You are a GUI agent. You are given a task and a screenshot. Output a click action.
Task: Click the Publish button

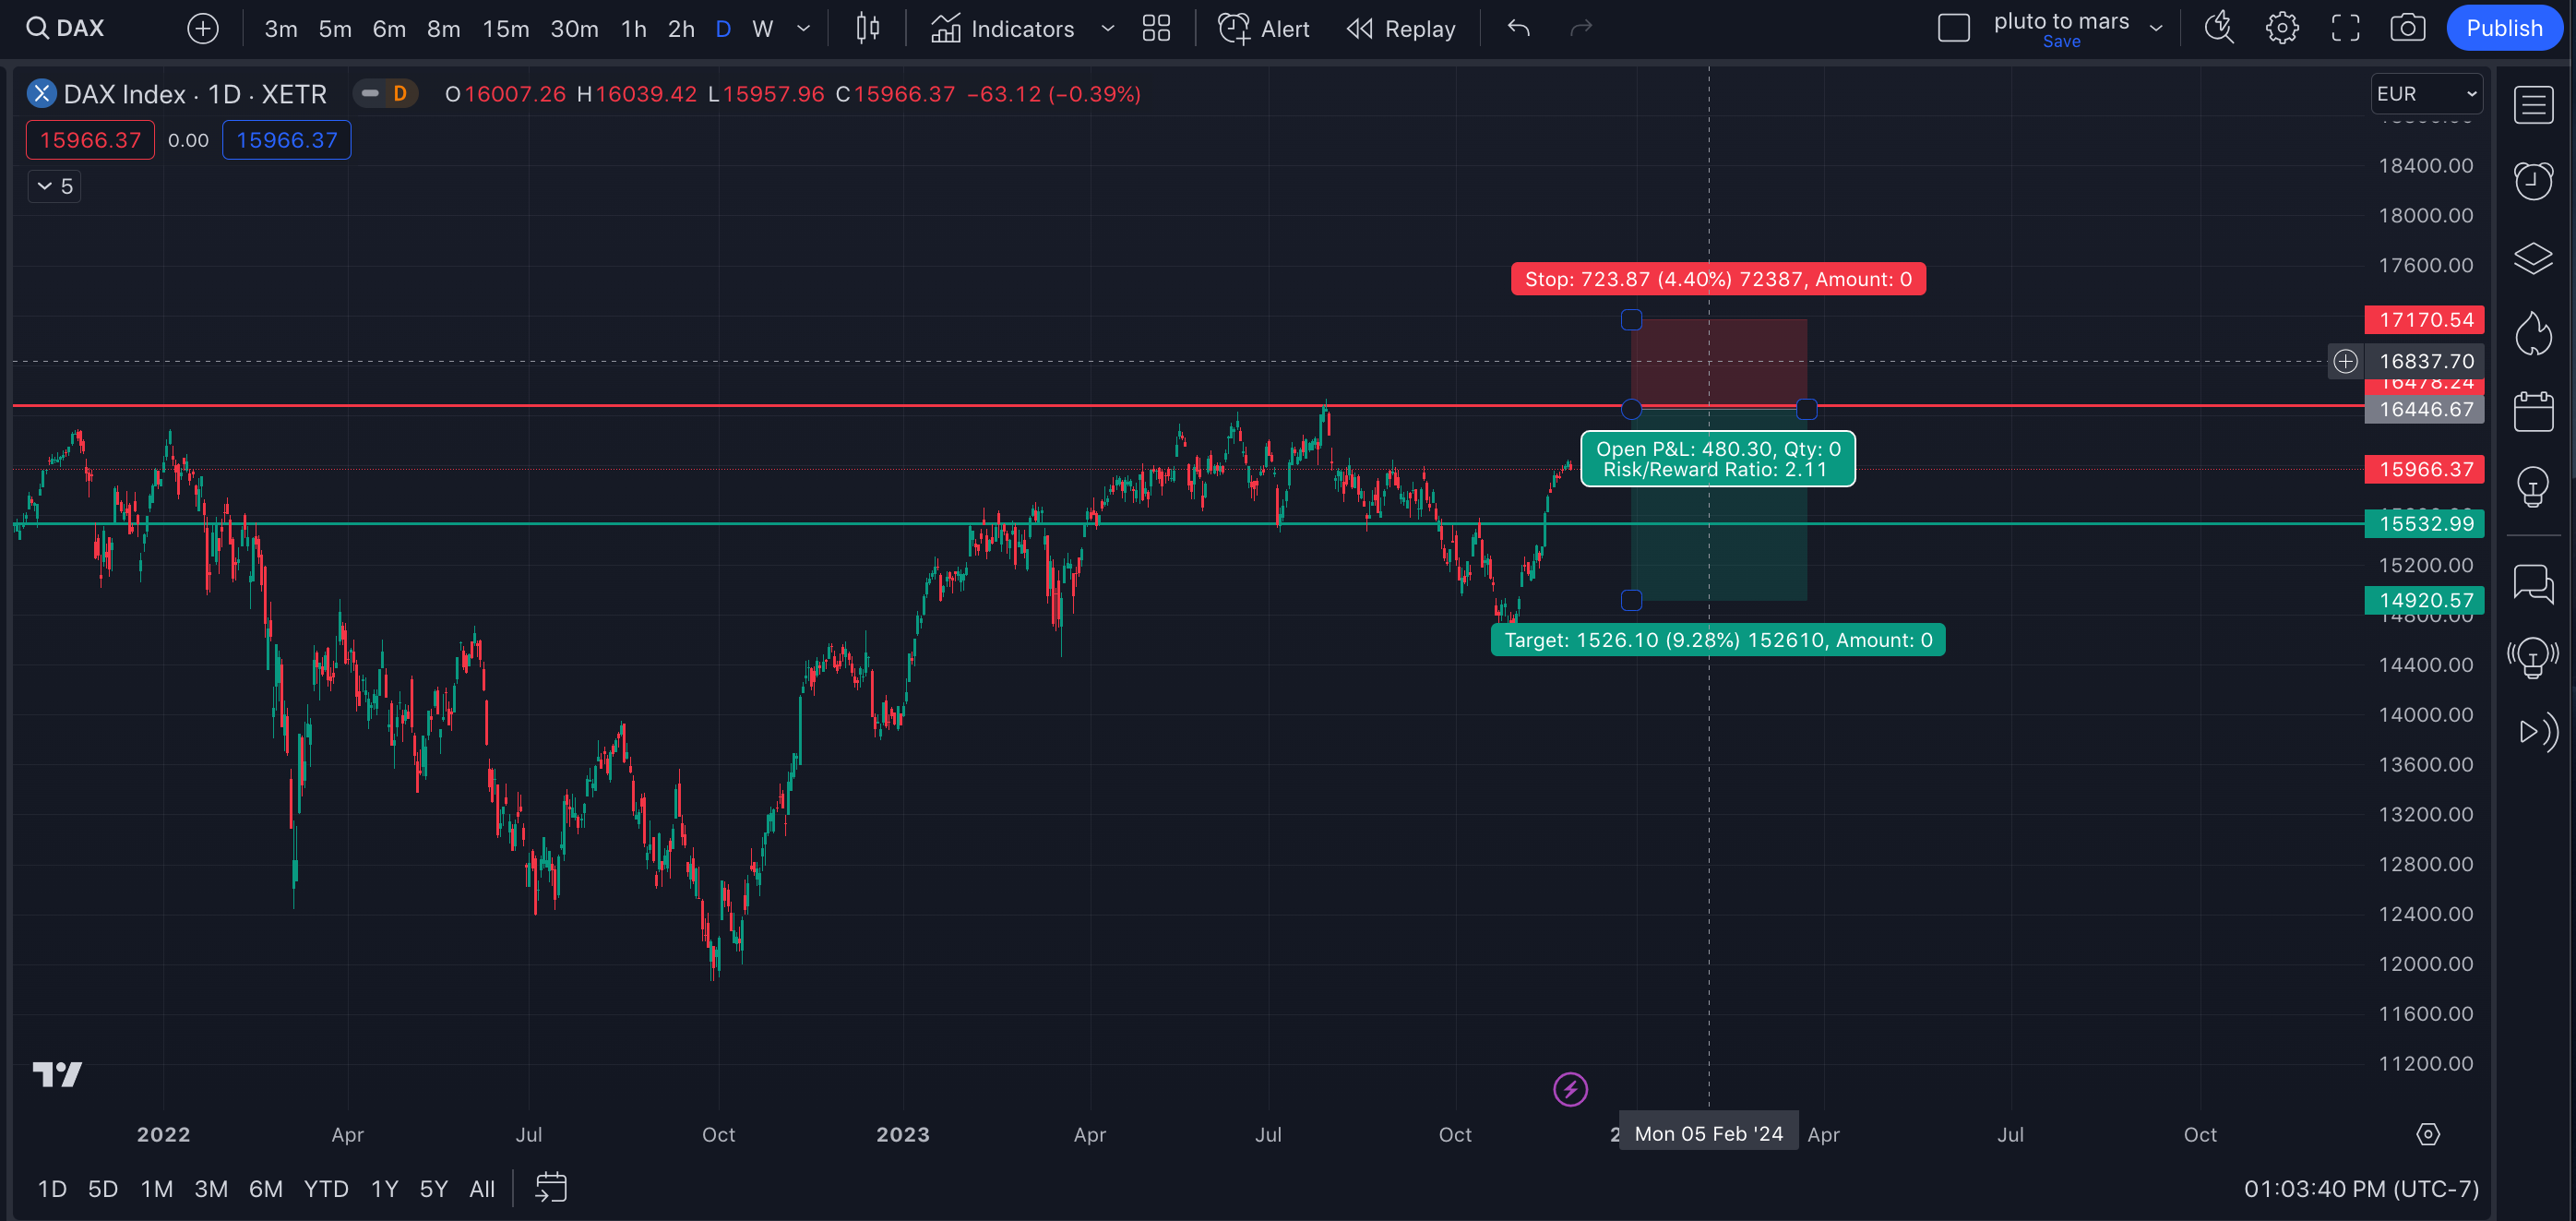[x=2504, y=28]
